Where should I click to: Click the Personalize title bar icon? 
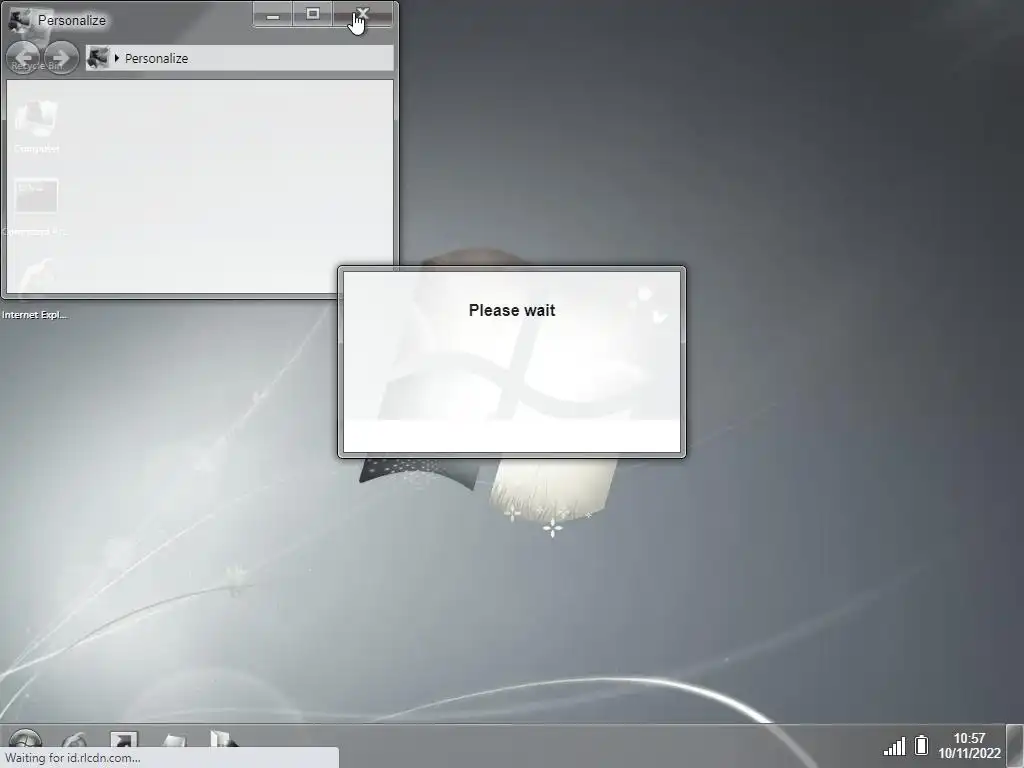(20, 20)
